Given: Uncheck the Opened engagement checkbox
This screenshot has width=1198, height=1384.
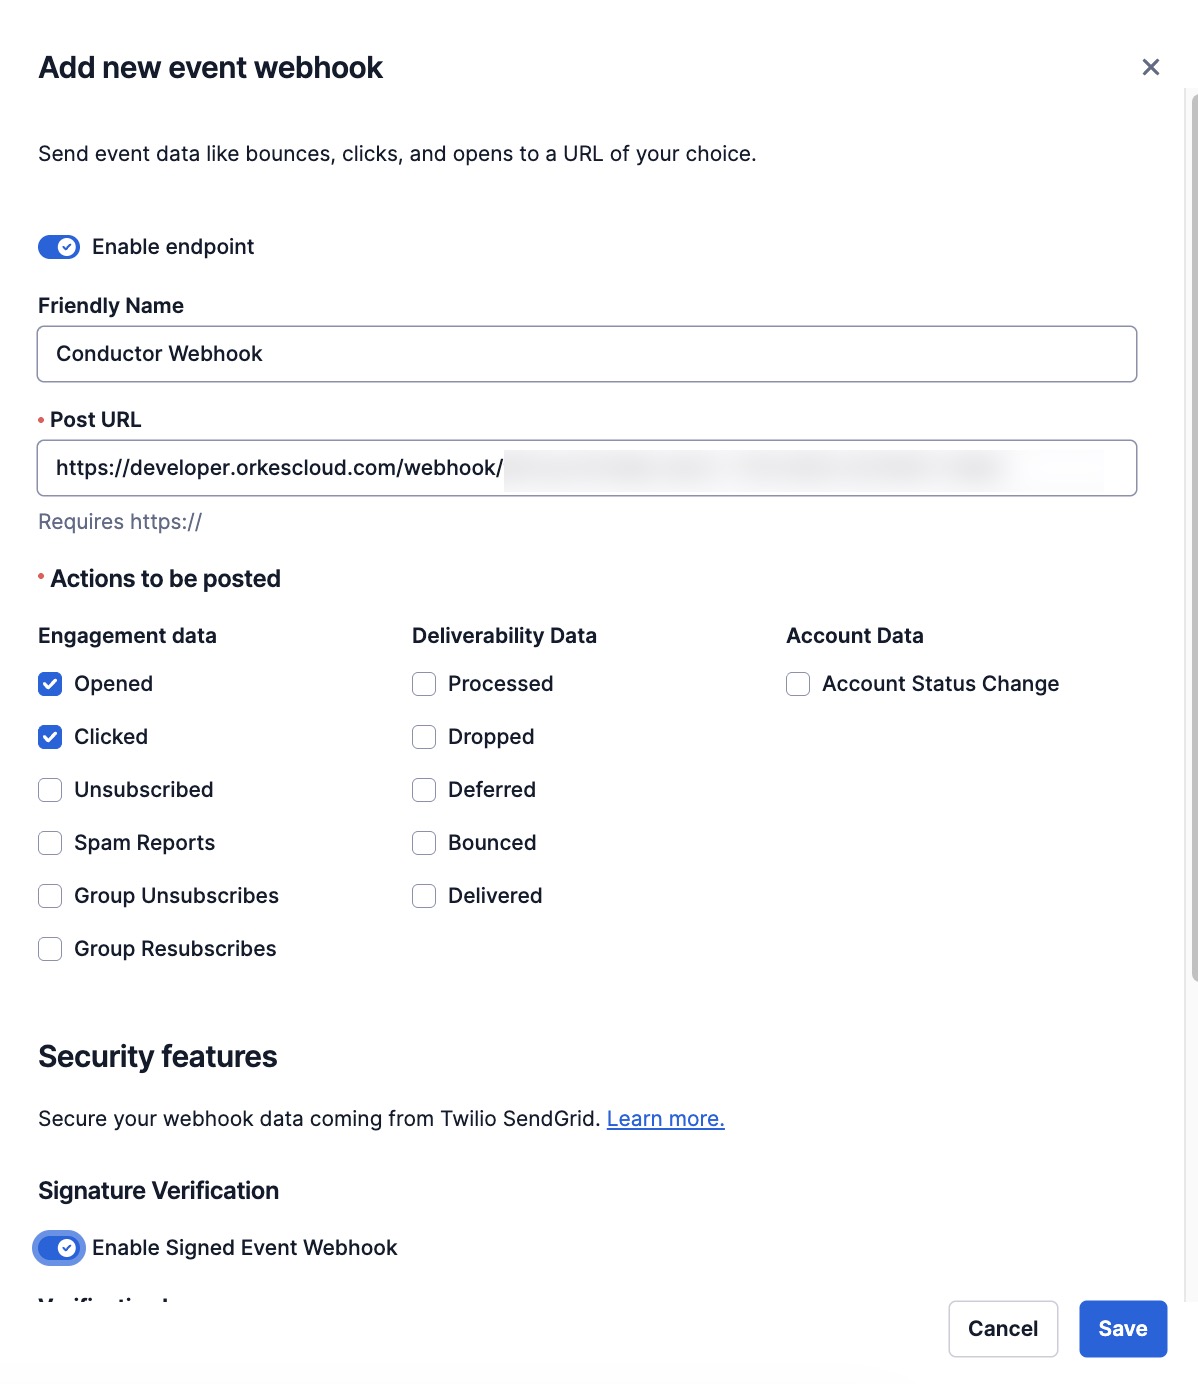Looking at the screenshot, I should pyautogui.click(x=50, y=683).
